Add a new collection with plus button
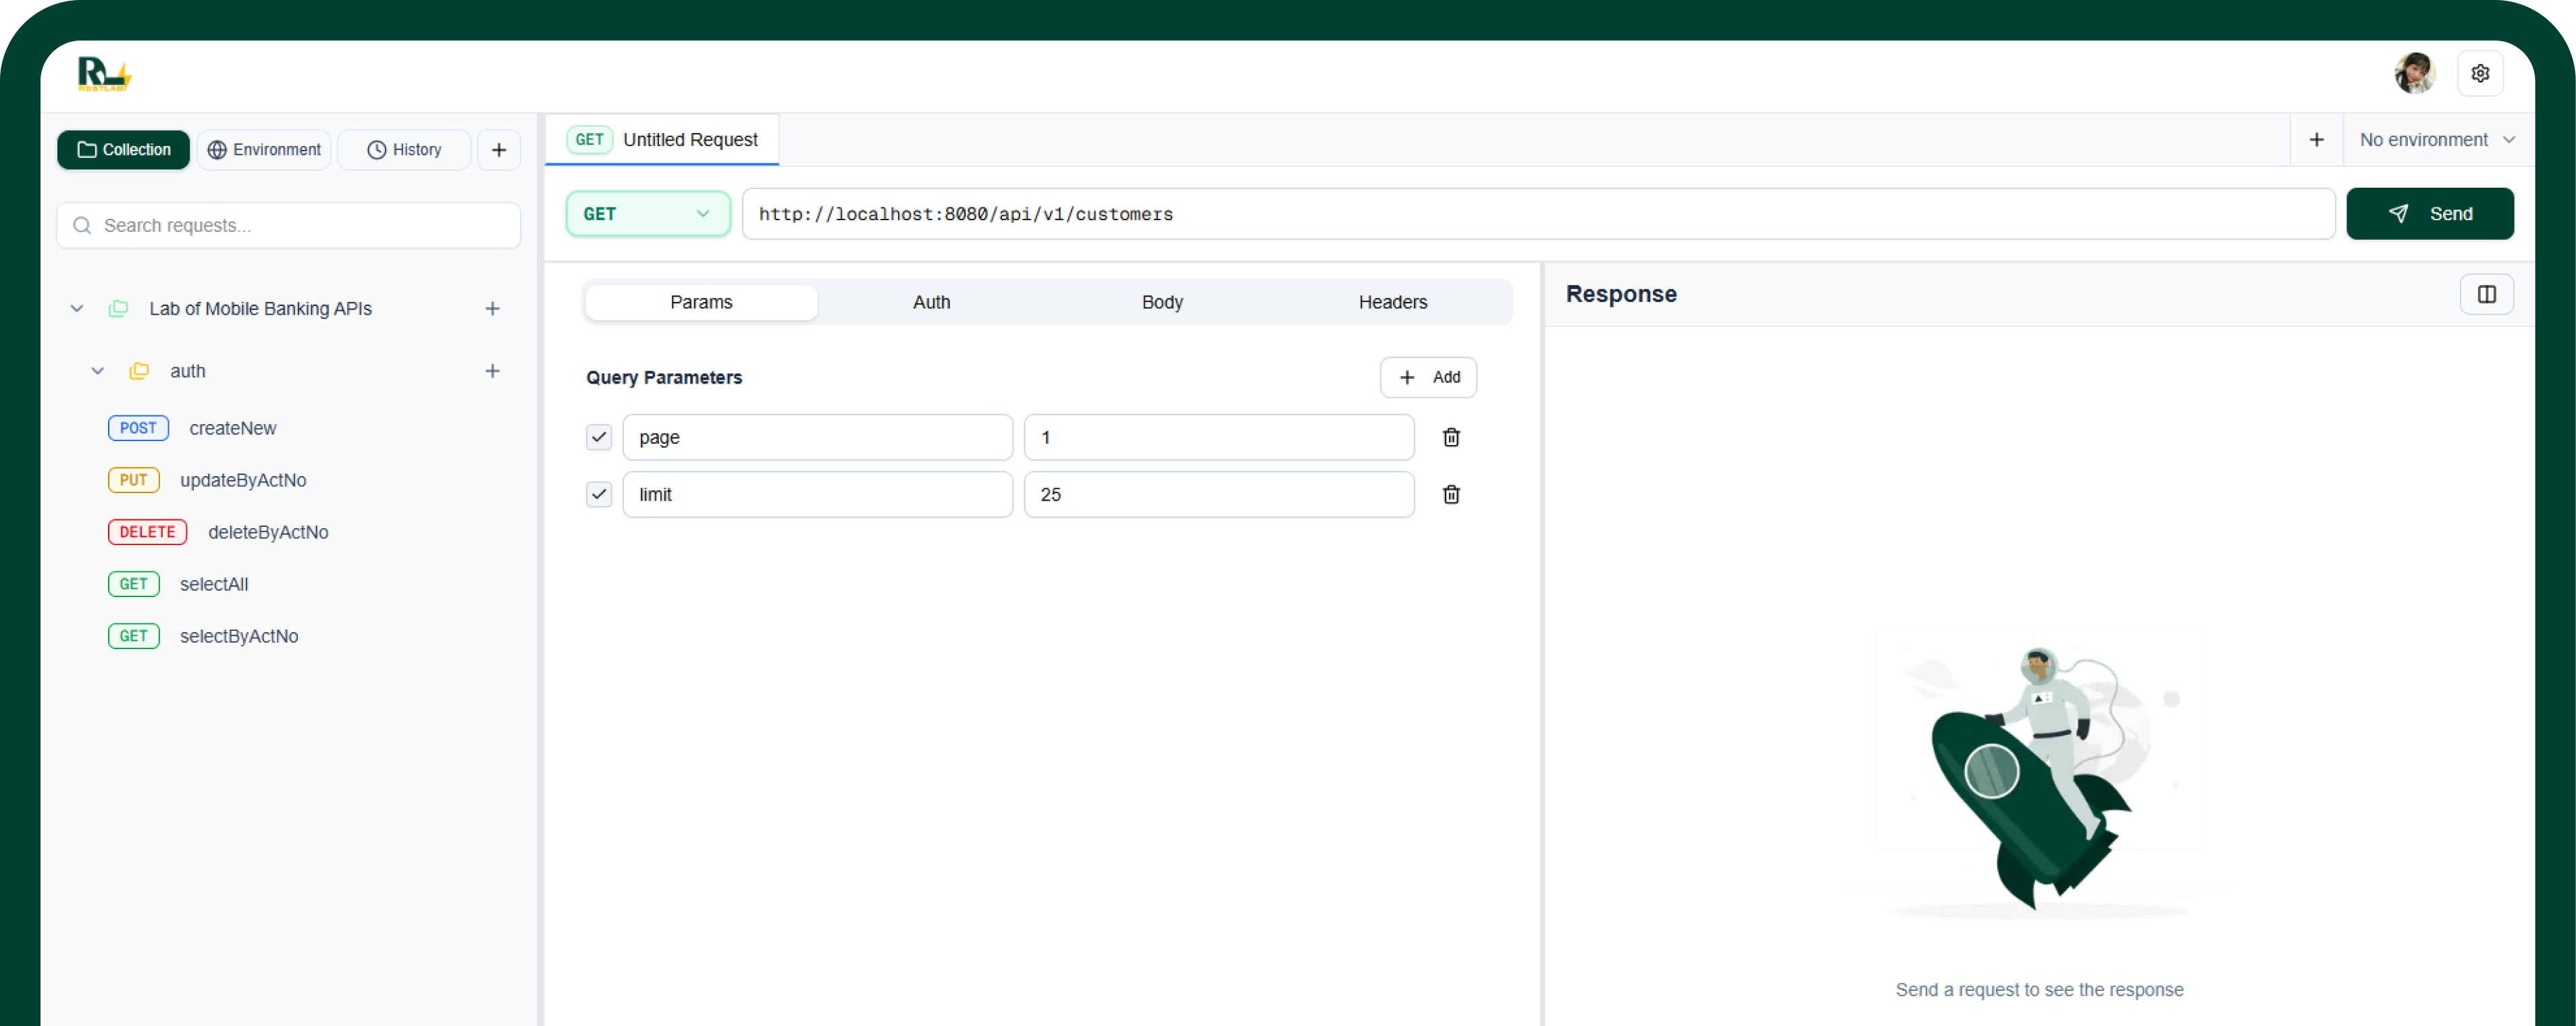Image resolution: width=2576 pixels, height=1026 pixels. (x=499, y=150)
